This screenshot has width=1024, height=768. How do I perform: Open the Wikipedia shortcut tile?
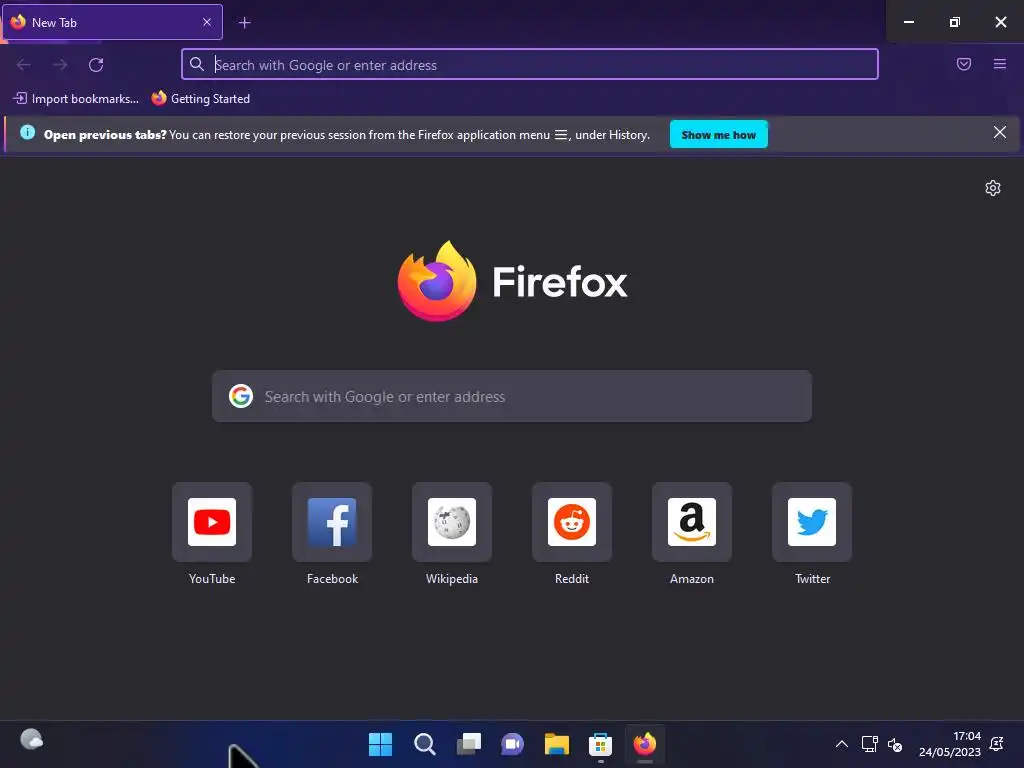point(451,522)
